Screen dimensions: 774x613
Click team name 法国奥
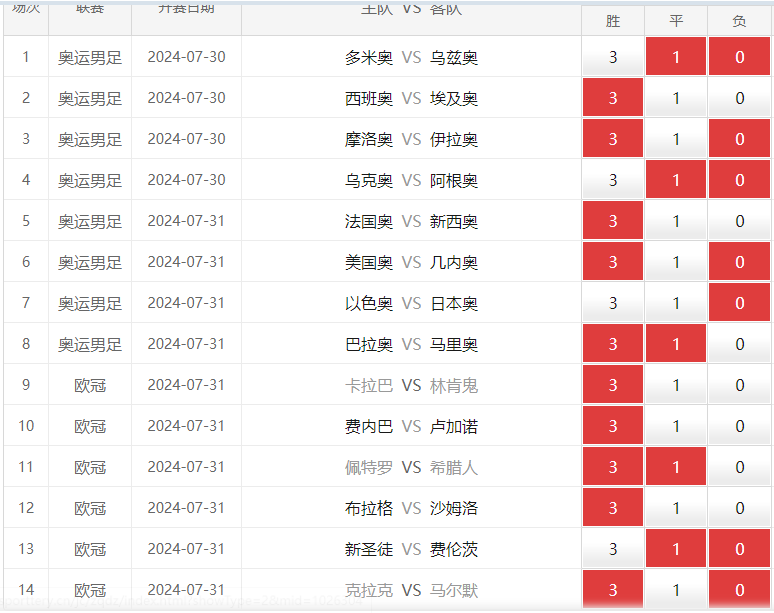[x=369, y=222]
